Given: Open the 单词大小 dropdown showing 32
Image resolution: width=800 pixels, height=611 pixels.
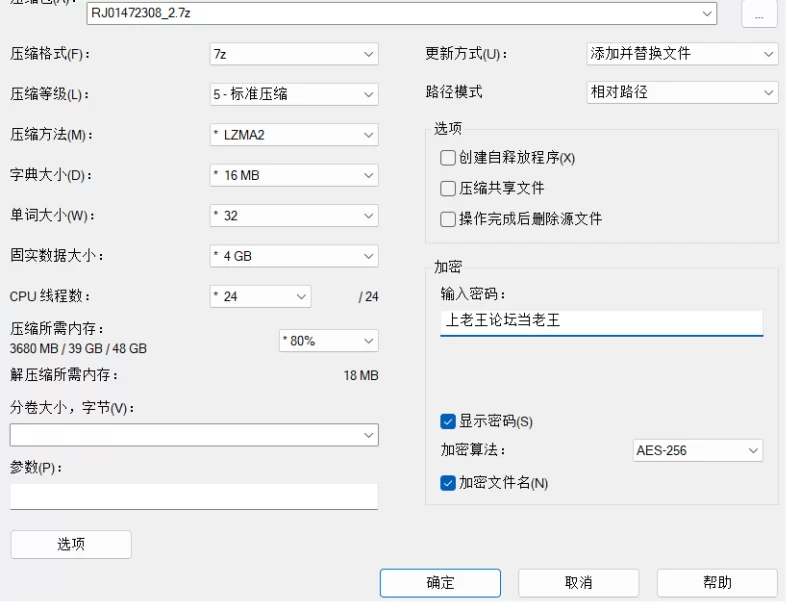Looking at the screenshot, I should pos(294,215).
